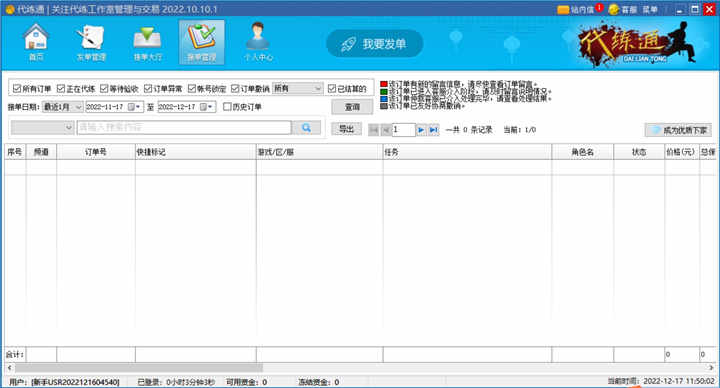Click the 序号 column header
This screenshot has width=720, height=388.
coord(15,152)
